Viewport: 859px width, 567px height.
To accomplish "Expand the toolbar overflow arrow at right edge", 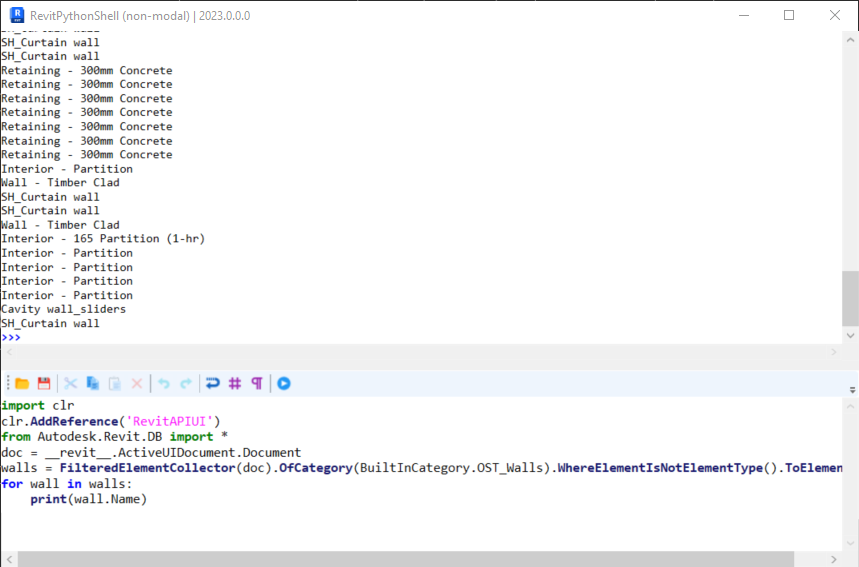I will (x=852, y=390).
